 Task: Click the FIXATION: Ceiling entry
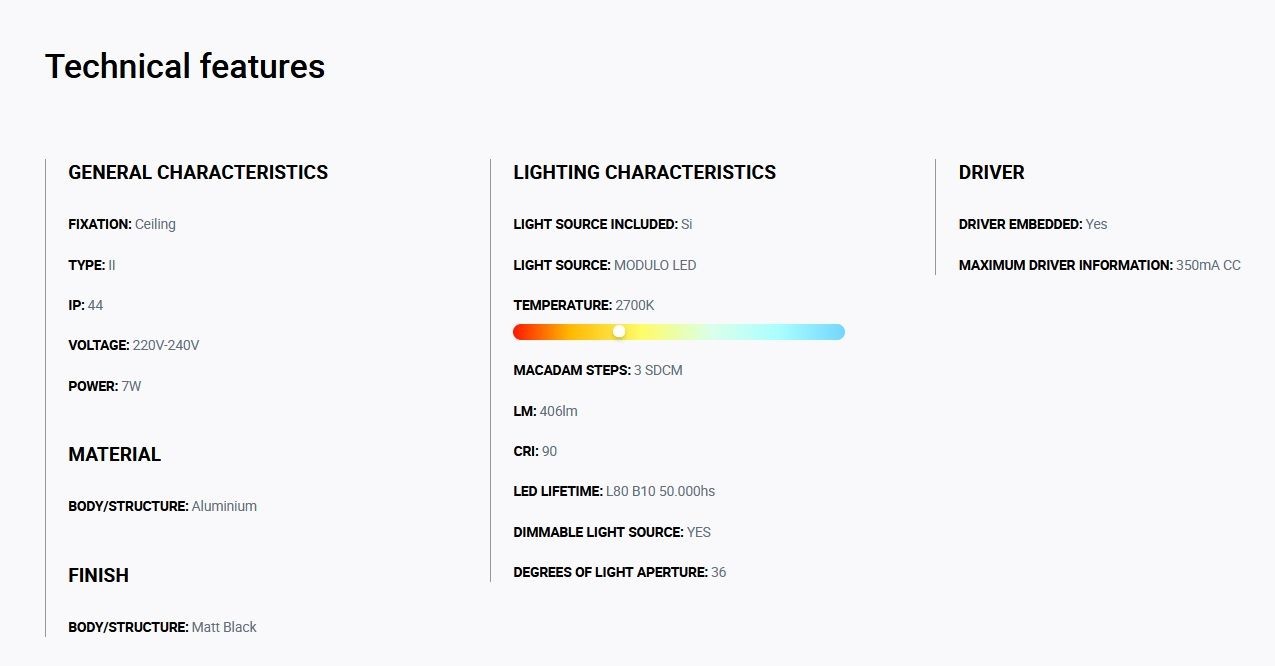(122, 224)
